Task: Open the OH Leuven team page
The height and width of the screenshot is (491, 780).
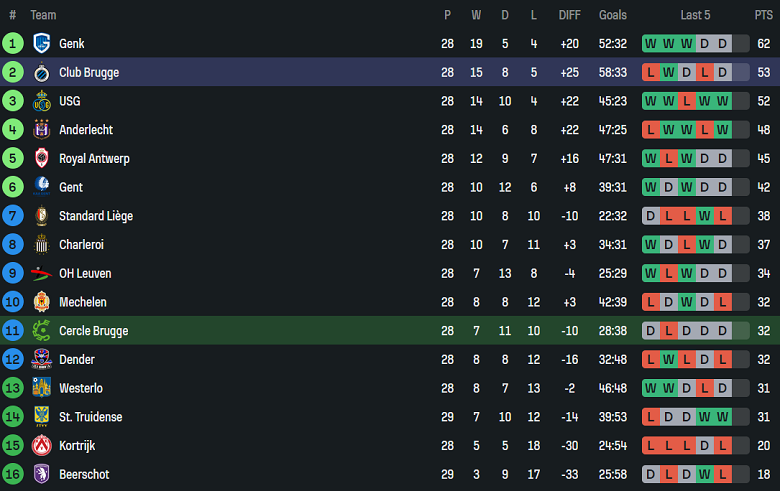Action: [85, 273]
